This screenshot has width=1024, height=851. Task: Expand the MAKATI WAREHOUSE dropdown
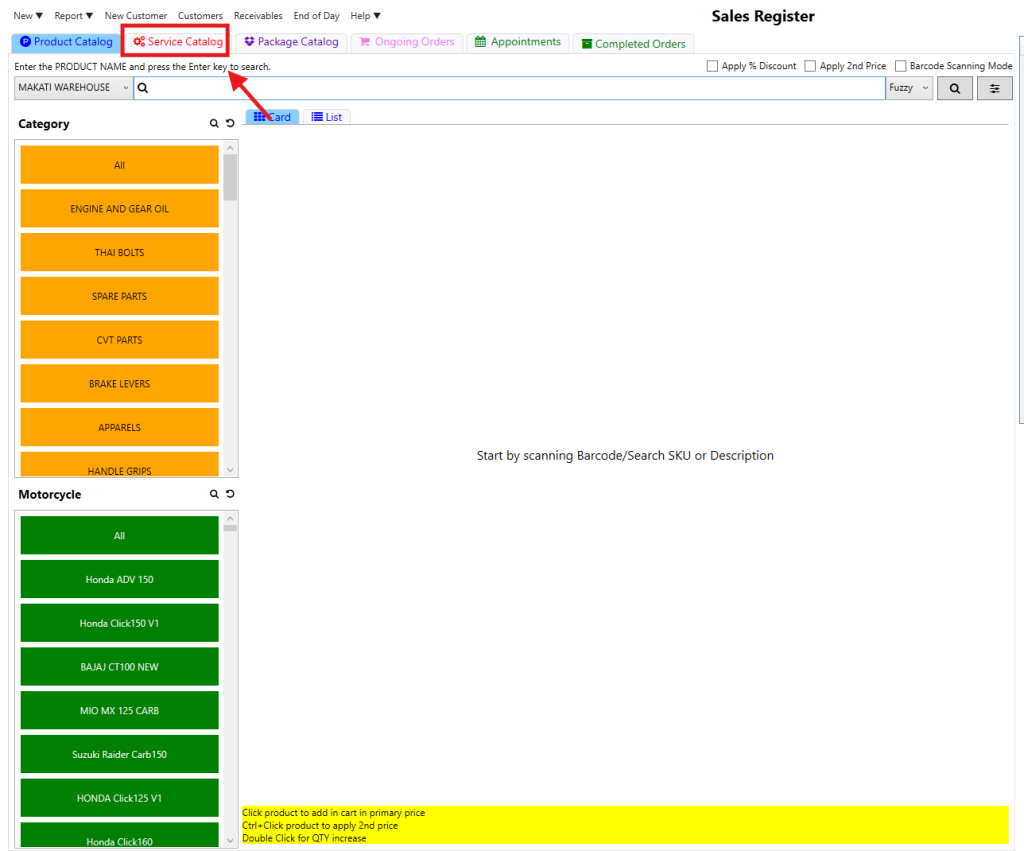coord(73,88)
